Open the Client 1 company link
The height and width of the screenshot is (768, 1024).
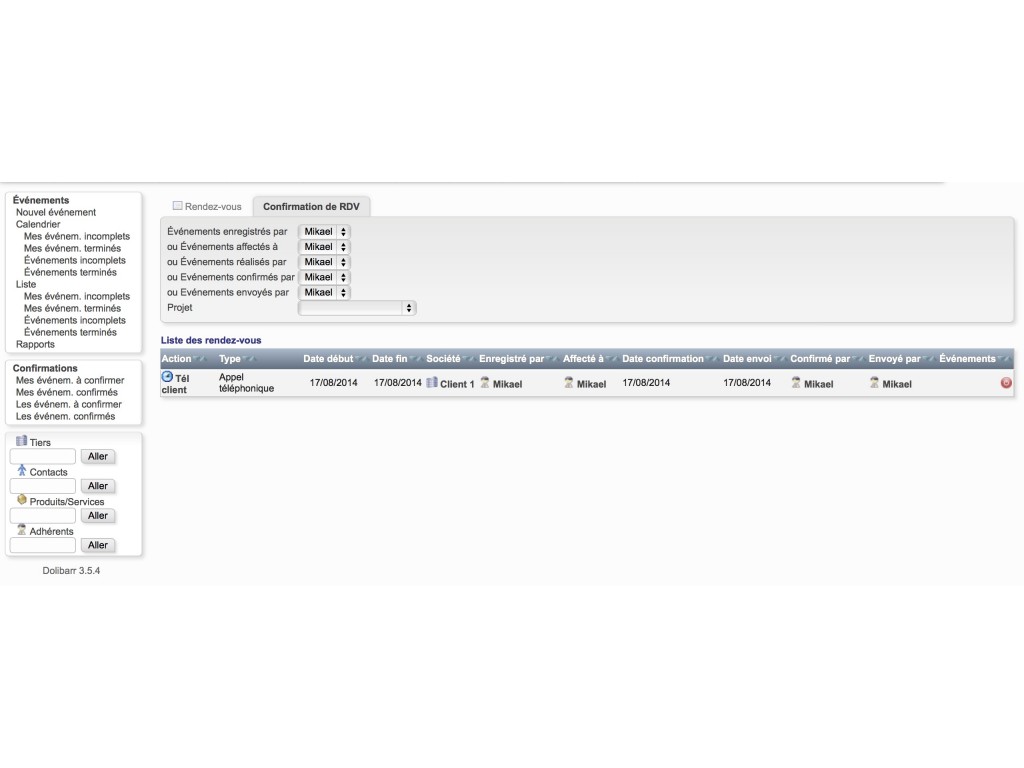[x=457, y=384]
